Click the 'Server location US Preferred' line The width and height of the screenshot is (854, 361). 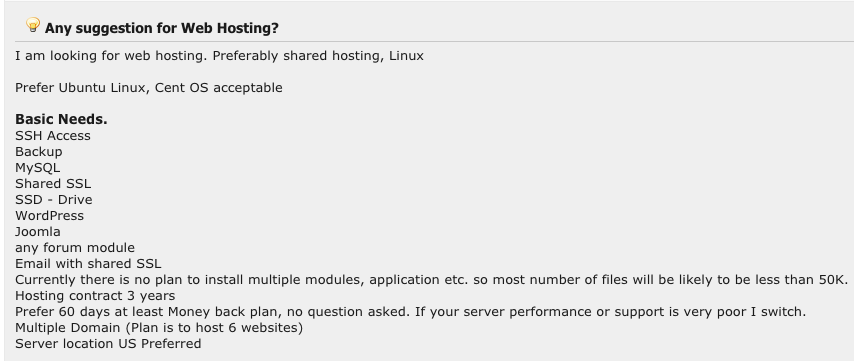point(108,344)
